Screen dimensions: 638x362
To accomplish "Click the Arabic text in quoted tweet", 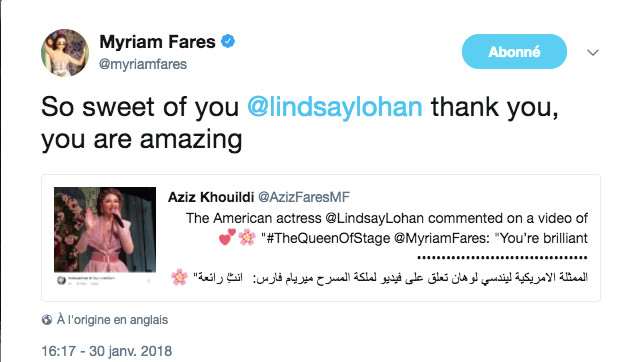I will (x=390, y=278).
